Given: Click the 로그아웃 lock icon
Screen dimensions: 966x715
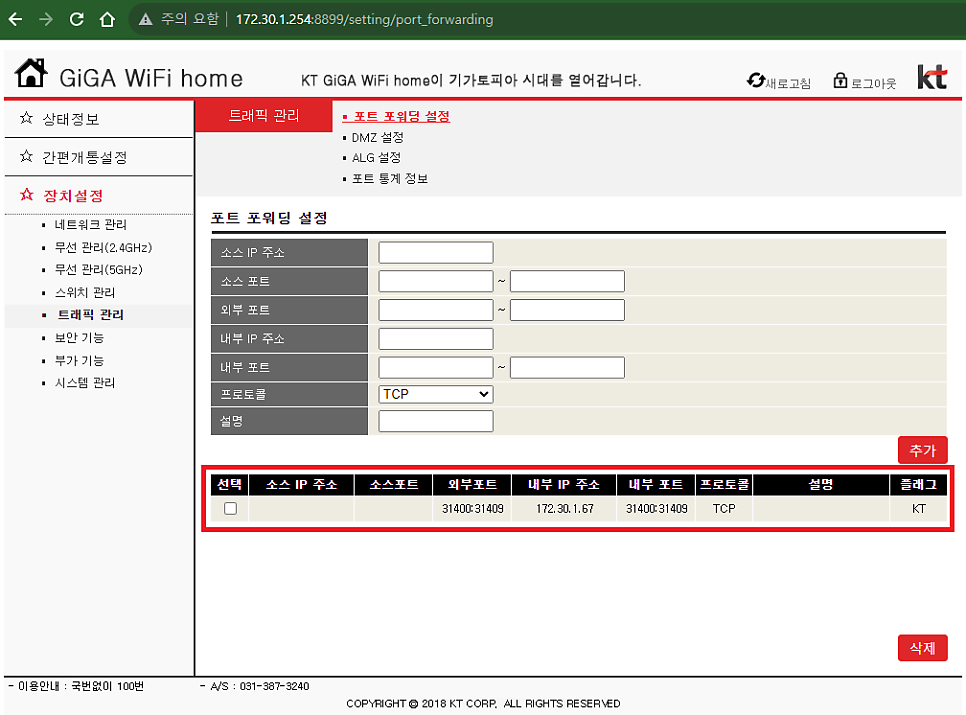Looking at the screenshot, I should tap(840, 80).
